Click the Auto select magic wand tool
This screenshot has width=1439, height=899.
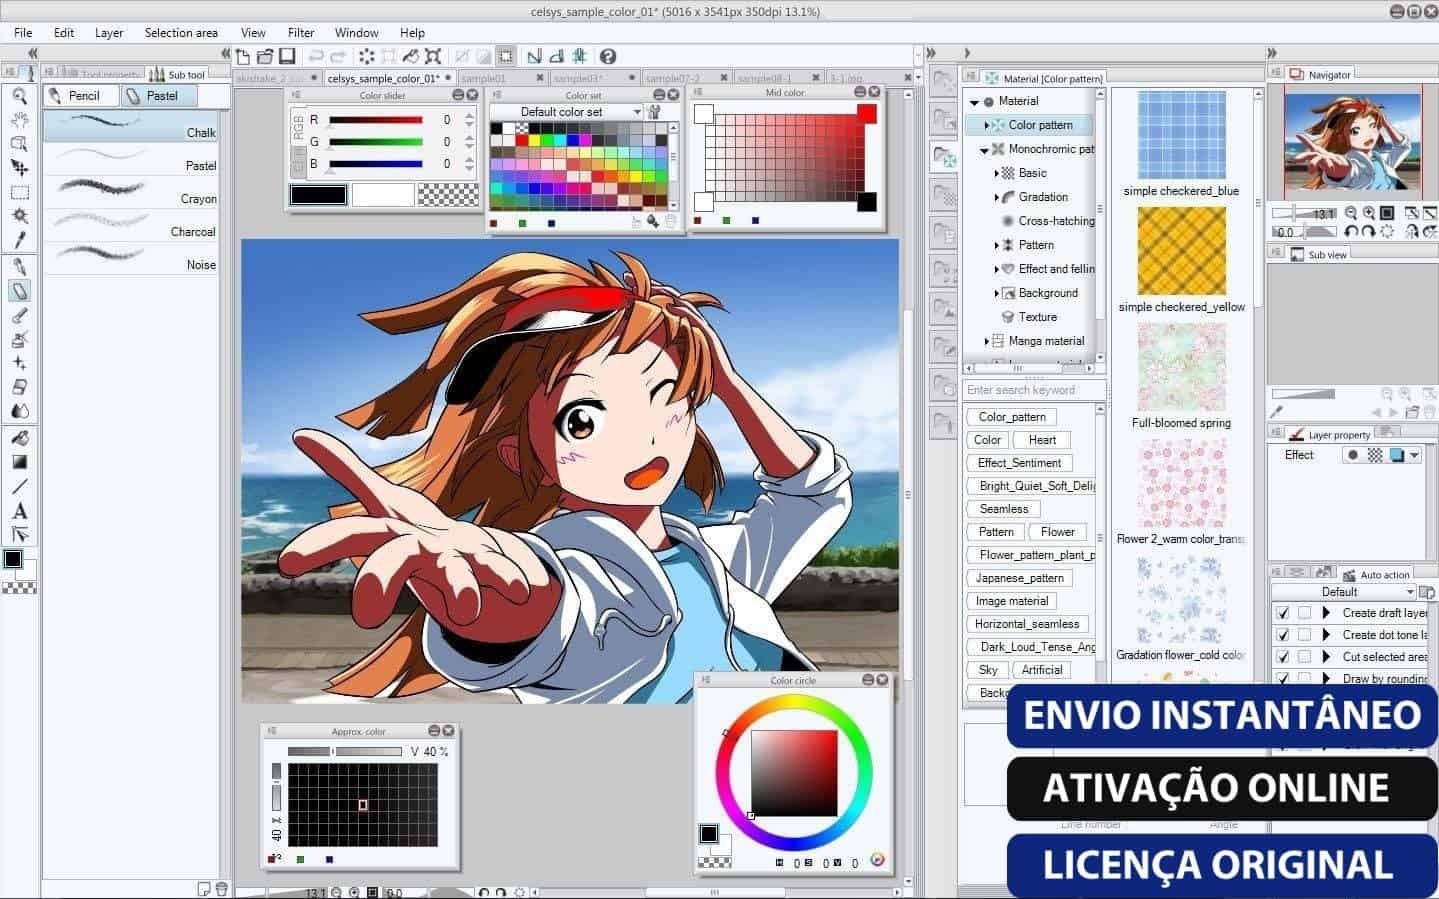pos(19,216)
